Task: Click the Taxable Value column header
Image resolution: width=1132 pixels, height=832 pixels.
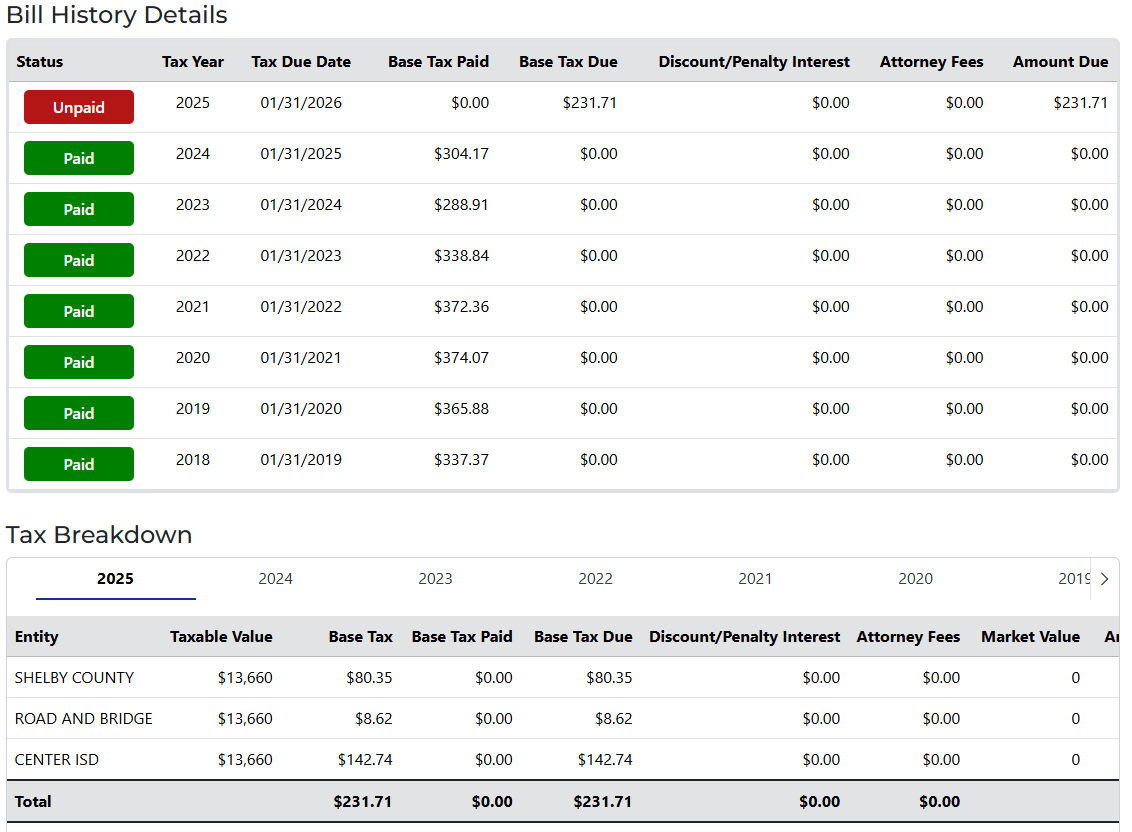Action: click(x=221, y=637)
